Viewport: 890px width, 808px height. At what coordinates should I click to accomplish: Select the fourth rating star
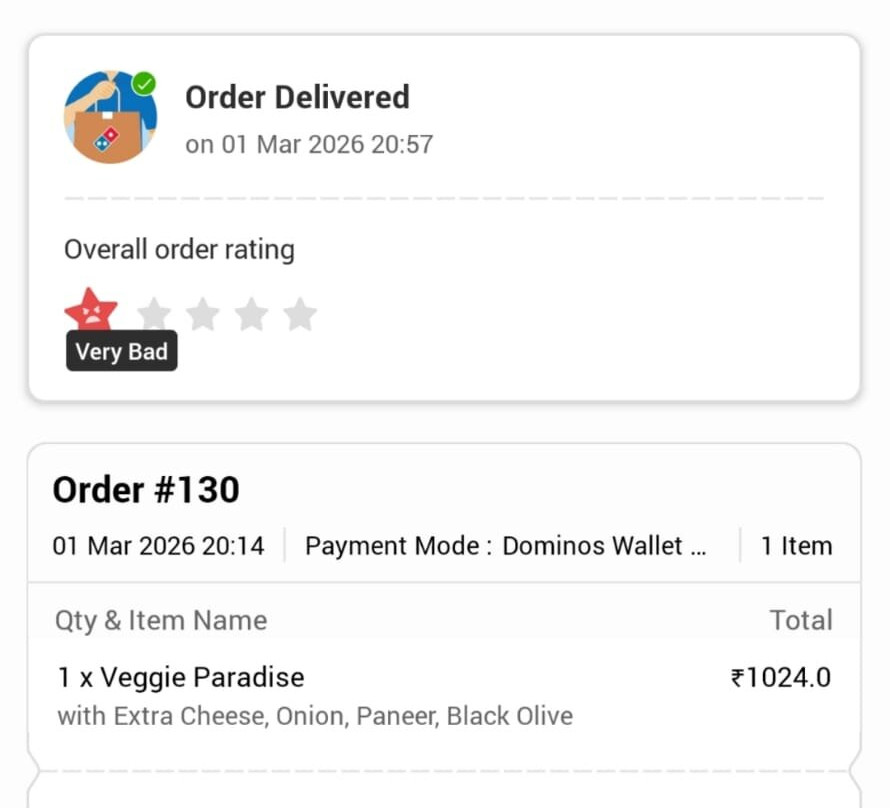[251, 314]
